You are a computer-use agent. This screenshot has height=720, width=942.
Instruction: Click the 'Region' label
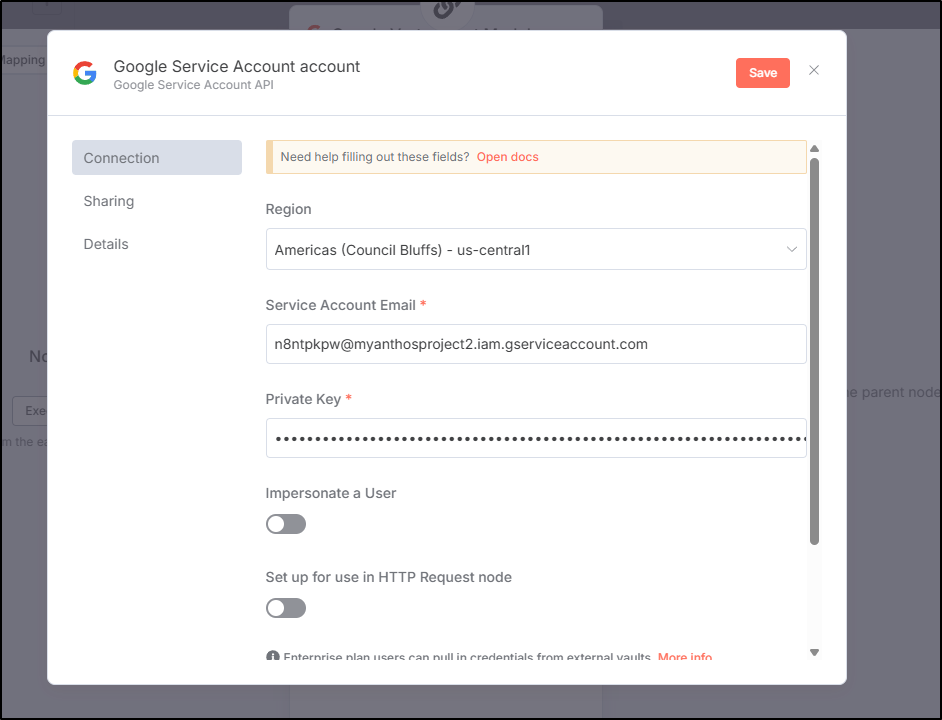point(288,209)
